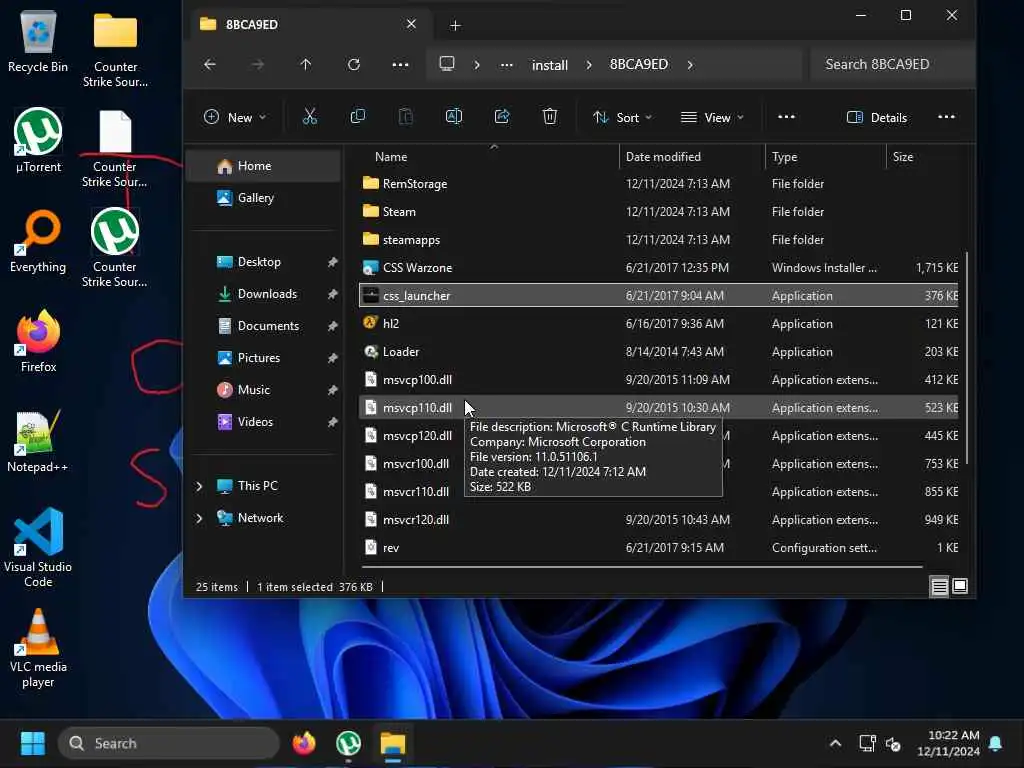Viewport: 1024px width, 768px height.
Task: Show hidden system tray icons
Action: [835, 743]
